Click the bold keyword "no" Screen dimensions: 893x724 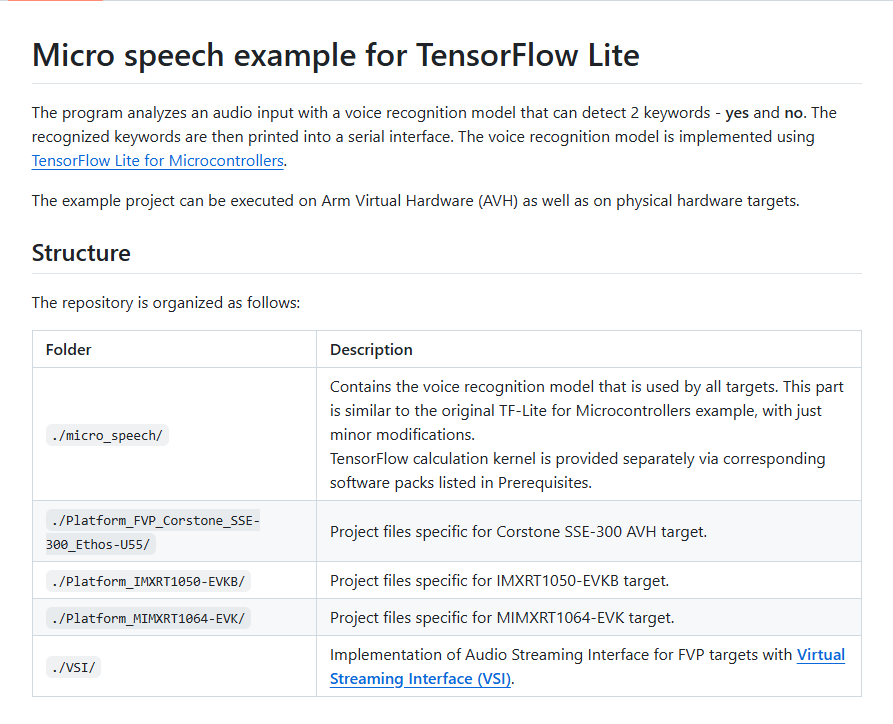794,112
